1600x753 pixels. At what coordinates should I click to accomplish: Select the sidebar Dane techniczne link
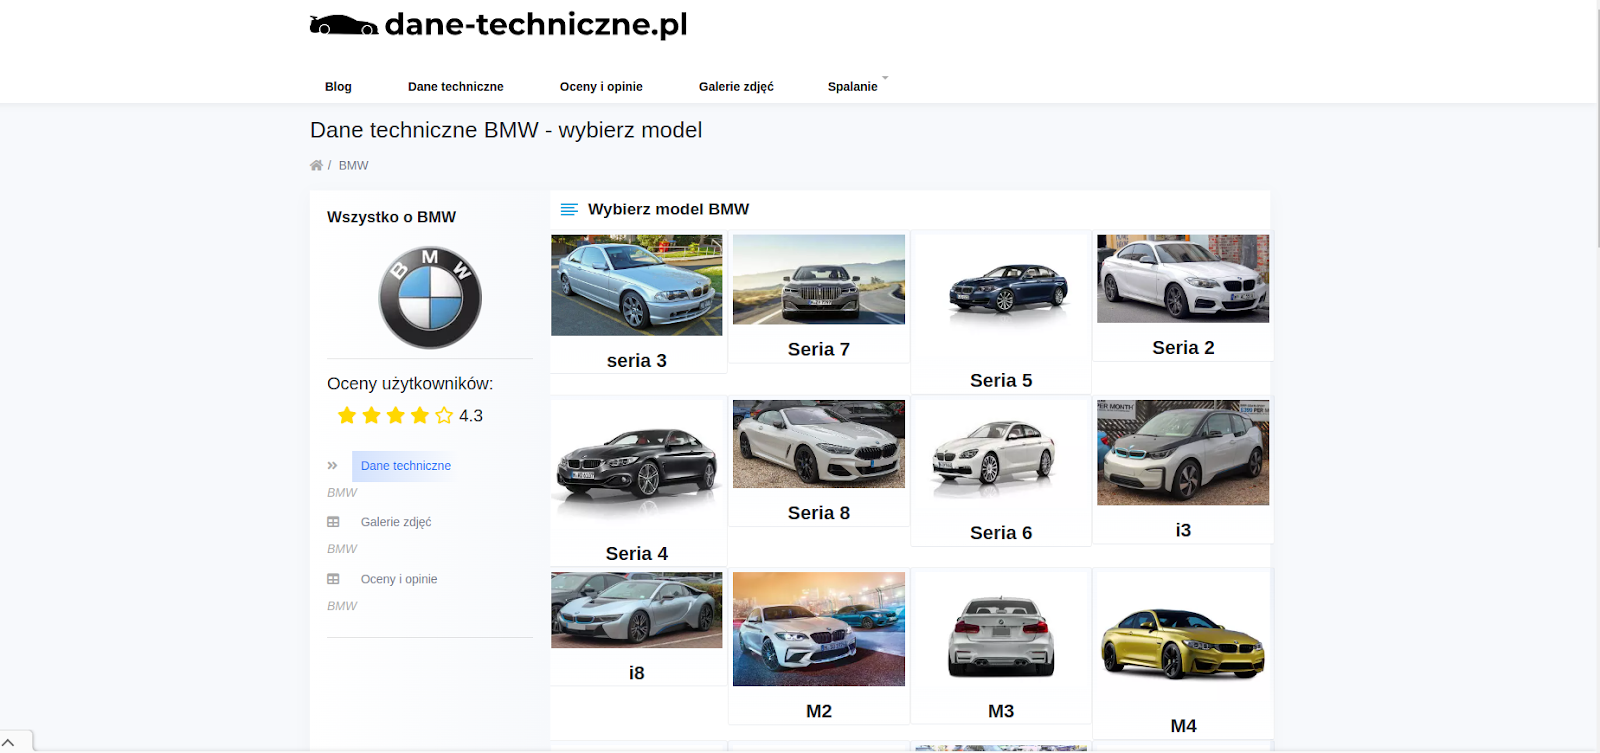pos(406,466)
